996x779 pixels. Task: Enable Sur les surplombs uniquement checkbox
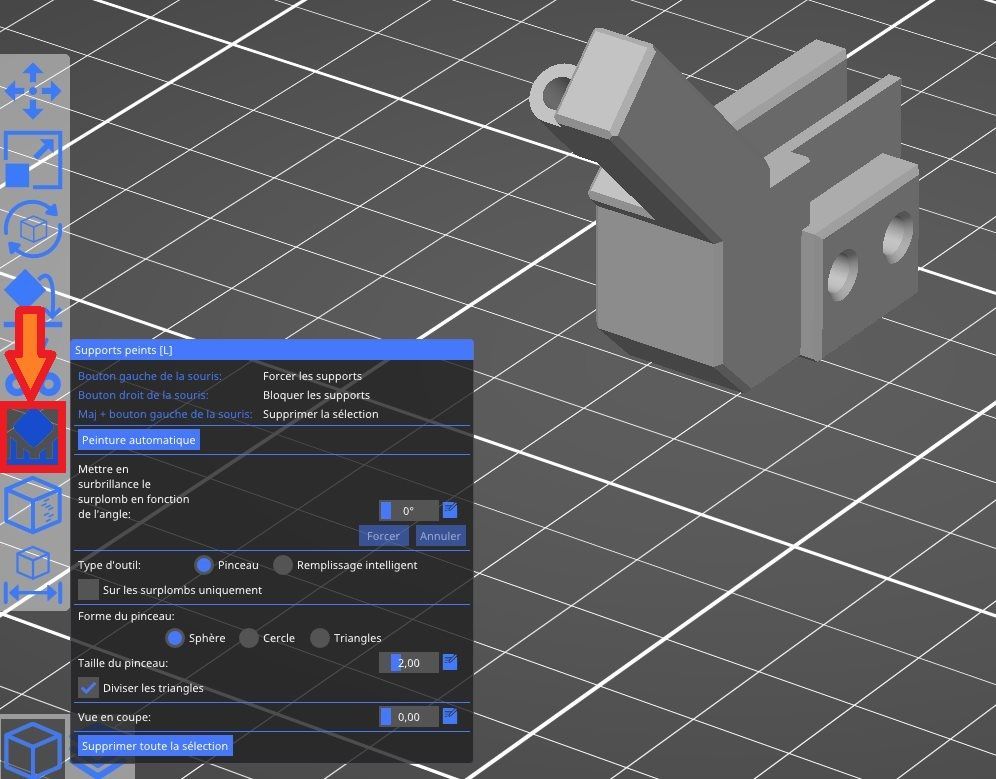pos(88,590)
